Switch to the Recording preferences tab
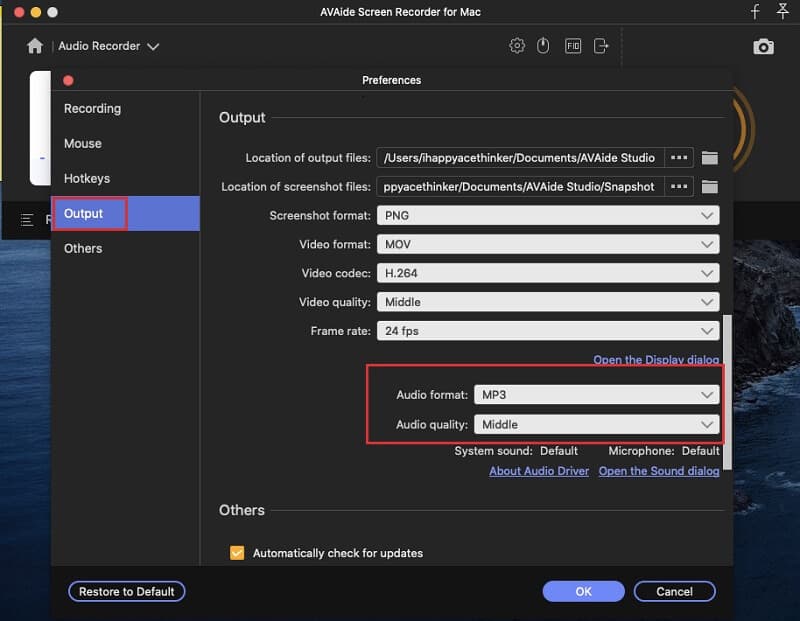Screen dimensions: 800x621 click(x=125, y=109)
